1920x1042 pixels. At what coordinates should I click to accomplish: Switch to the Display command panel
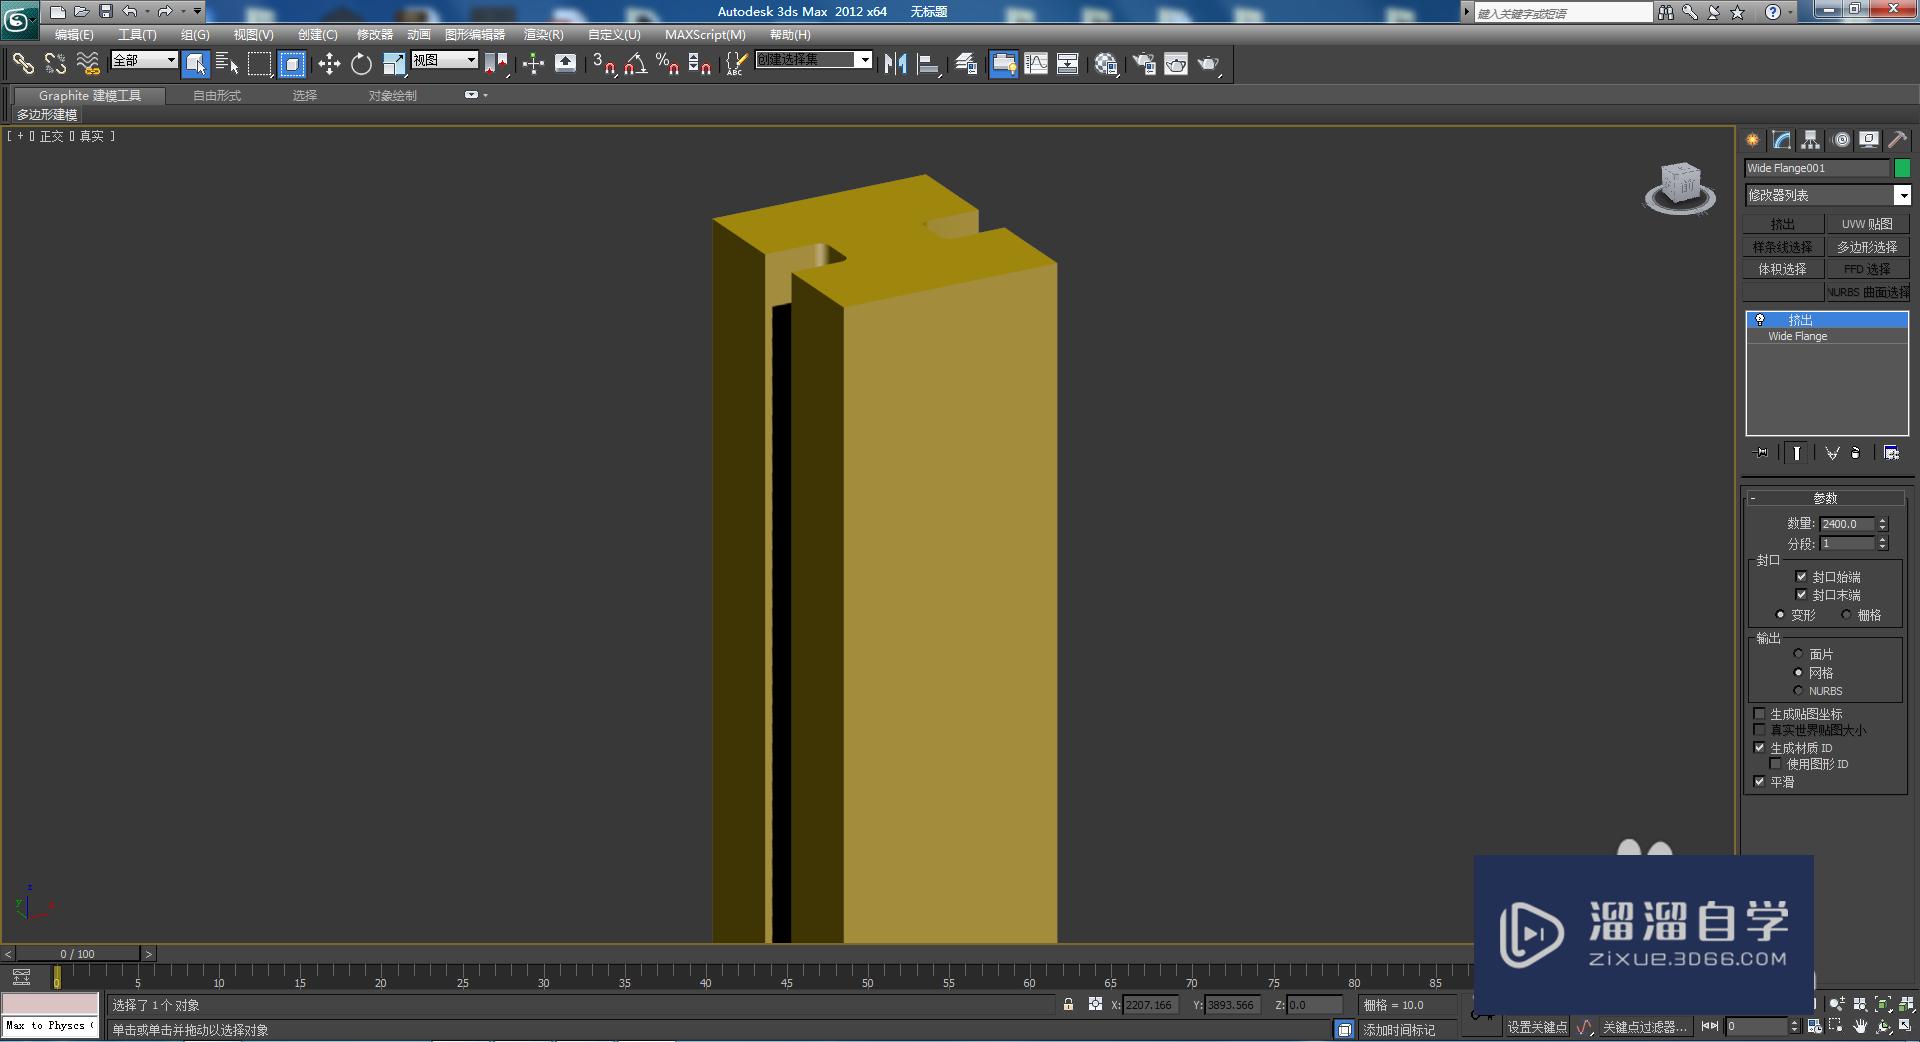pos(1869,140)
